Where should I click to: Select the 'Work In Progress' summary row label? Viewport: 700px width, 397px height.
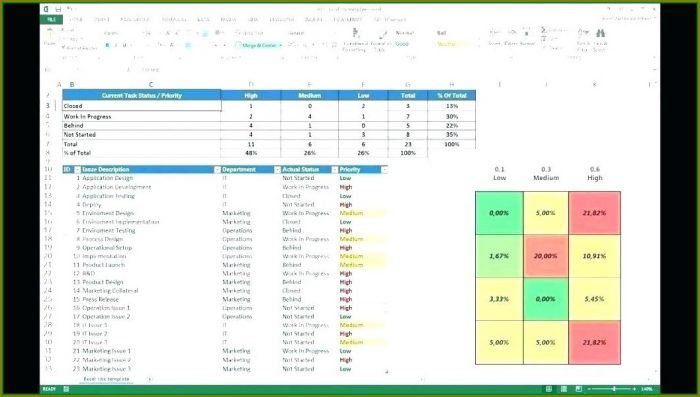click(x=142, y=117)
